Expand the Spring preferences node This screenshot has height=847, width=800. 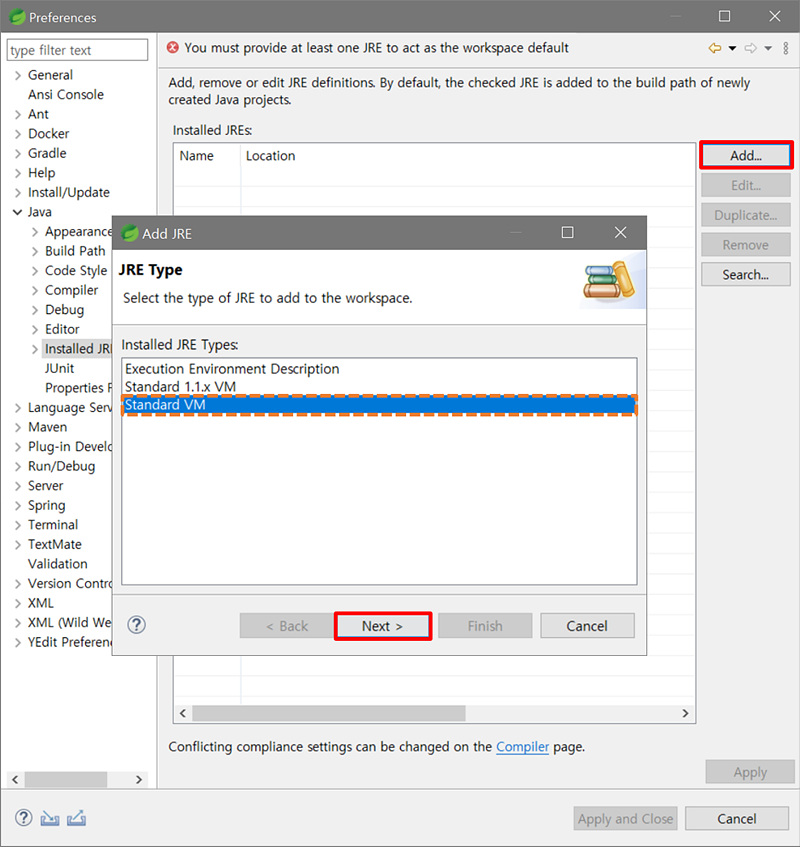(x=18, y=506)
